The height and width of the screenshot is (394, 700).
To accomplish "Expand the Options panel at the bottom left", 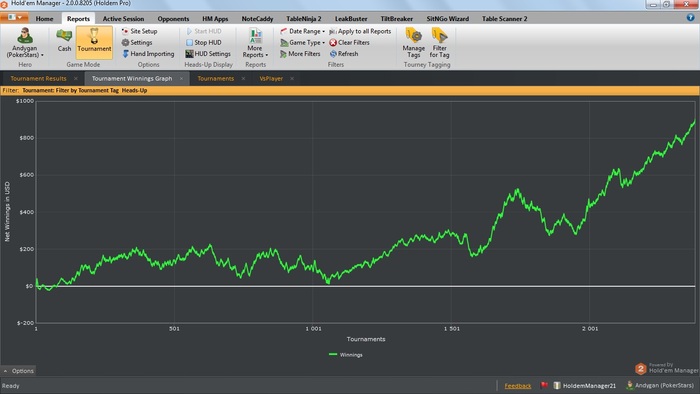I will (x=18, y=371).
